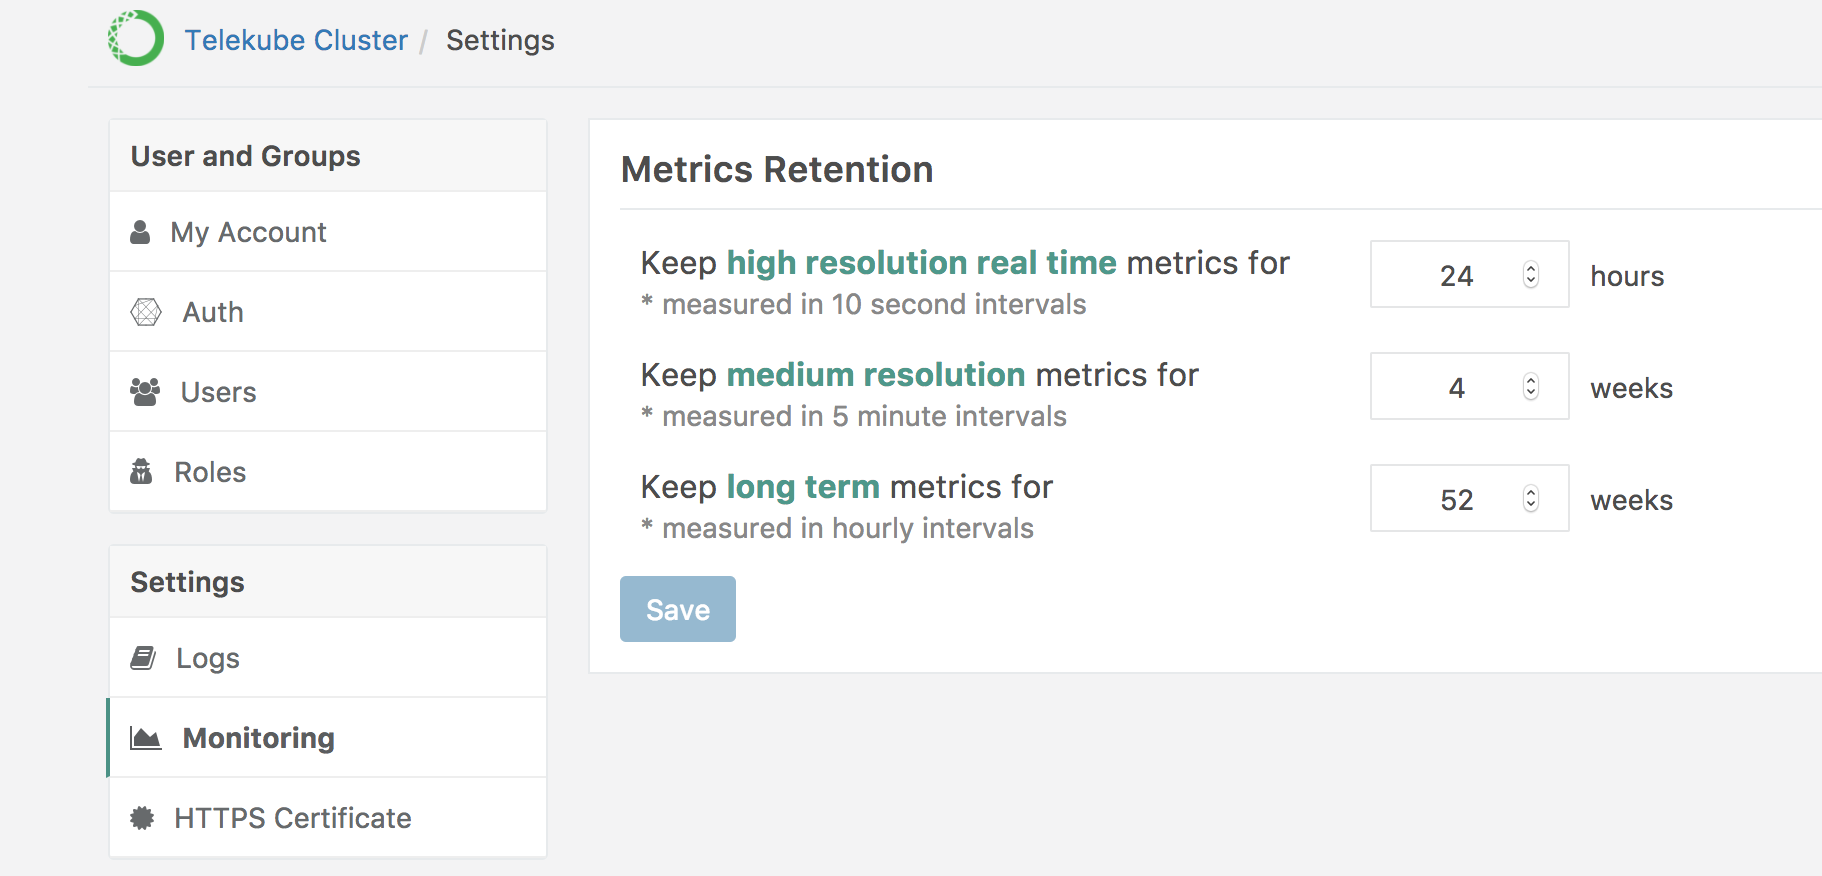The width and height of the screenshot is (1822, 876).
Task: Select the Monitoring menu item
Action: point(258,738)
